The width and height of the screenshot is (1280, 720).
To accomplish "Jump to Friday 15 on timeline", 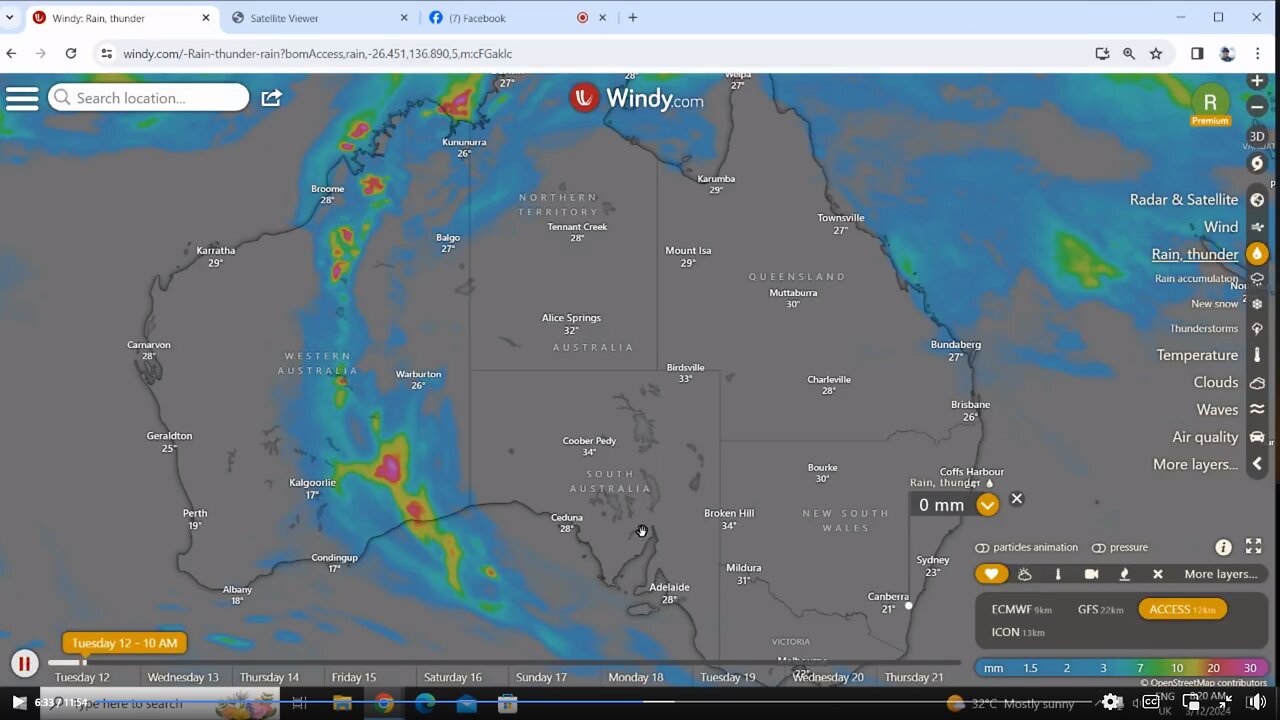I will coord(354,677).
